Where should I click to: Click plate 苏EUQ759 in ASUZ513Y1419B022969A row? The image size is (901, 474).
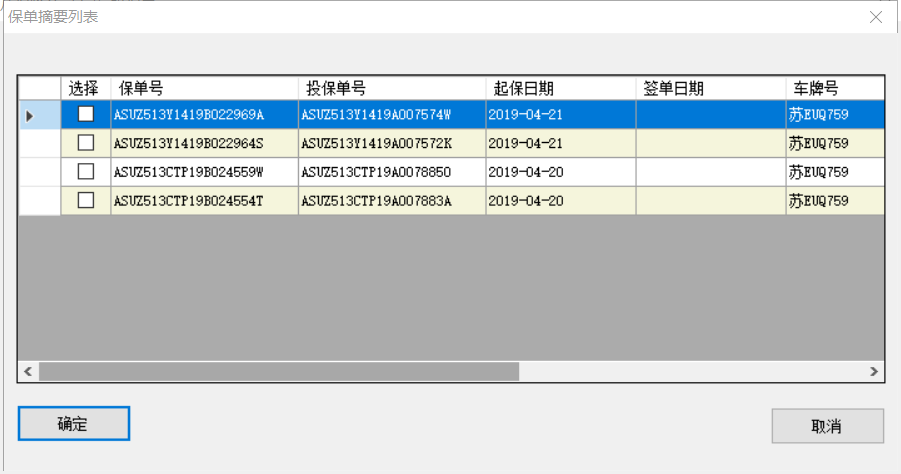835,114
